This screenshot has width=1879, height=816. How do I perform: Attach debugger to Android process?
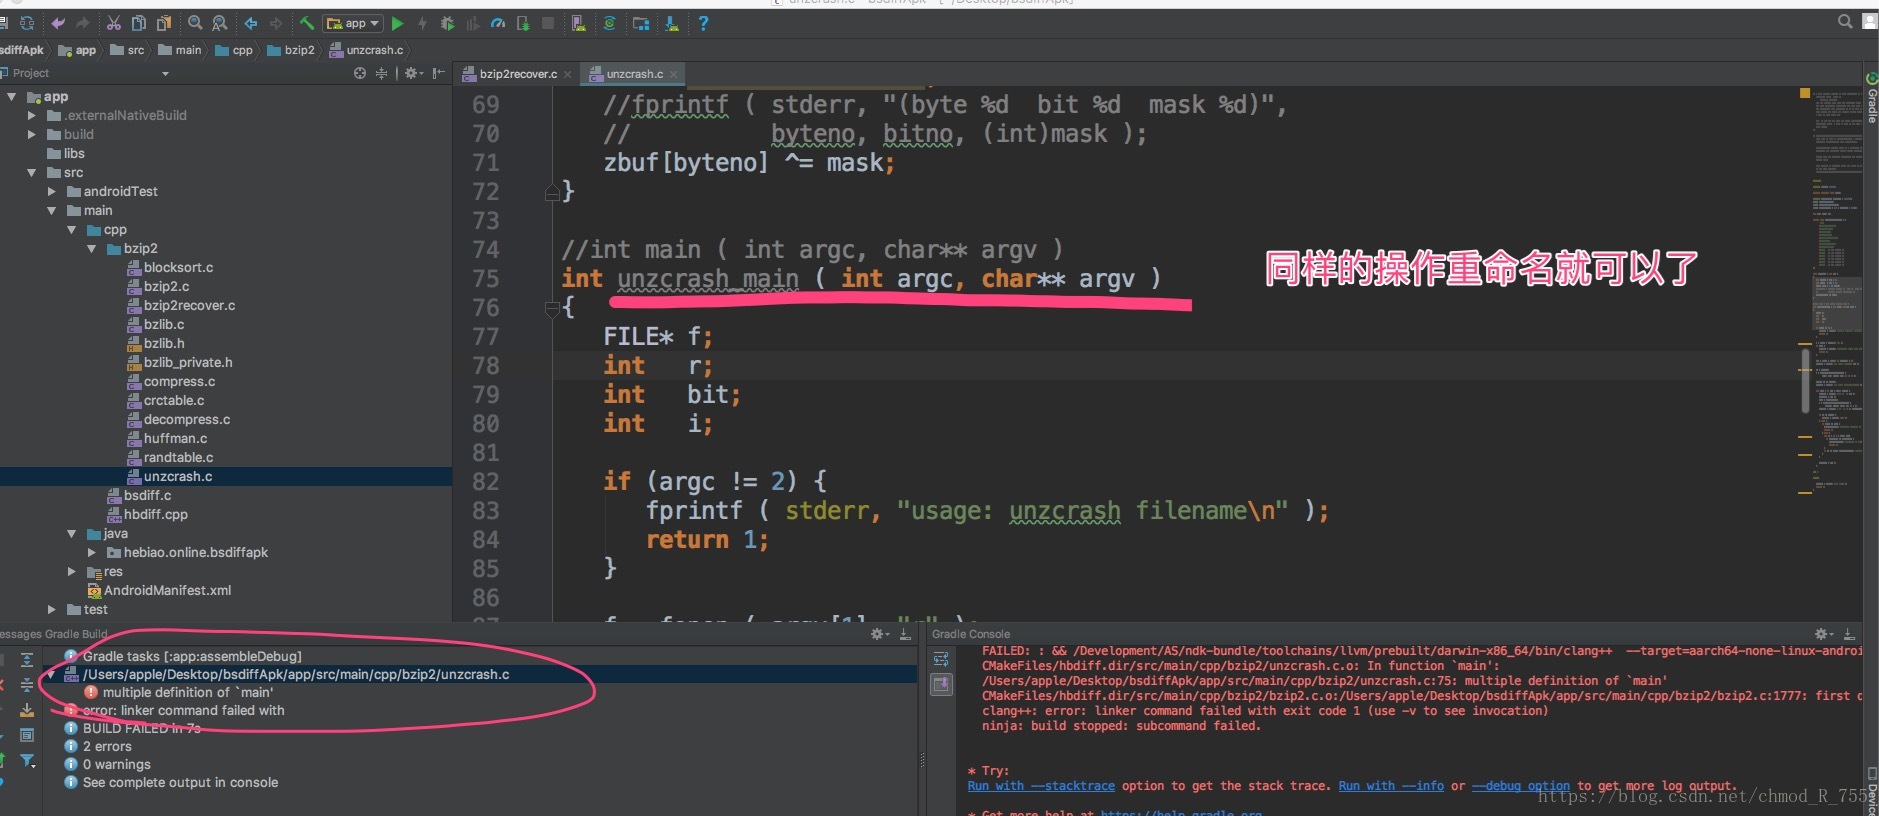click(523, 23)
